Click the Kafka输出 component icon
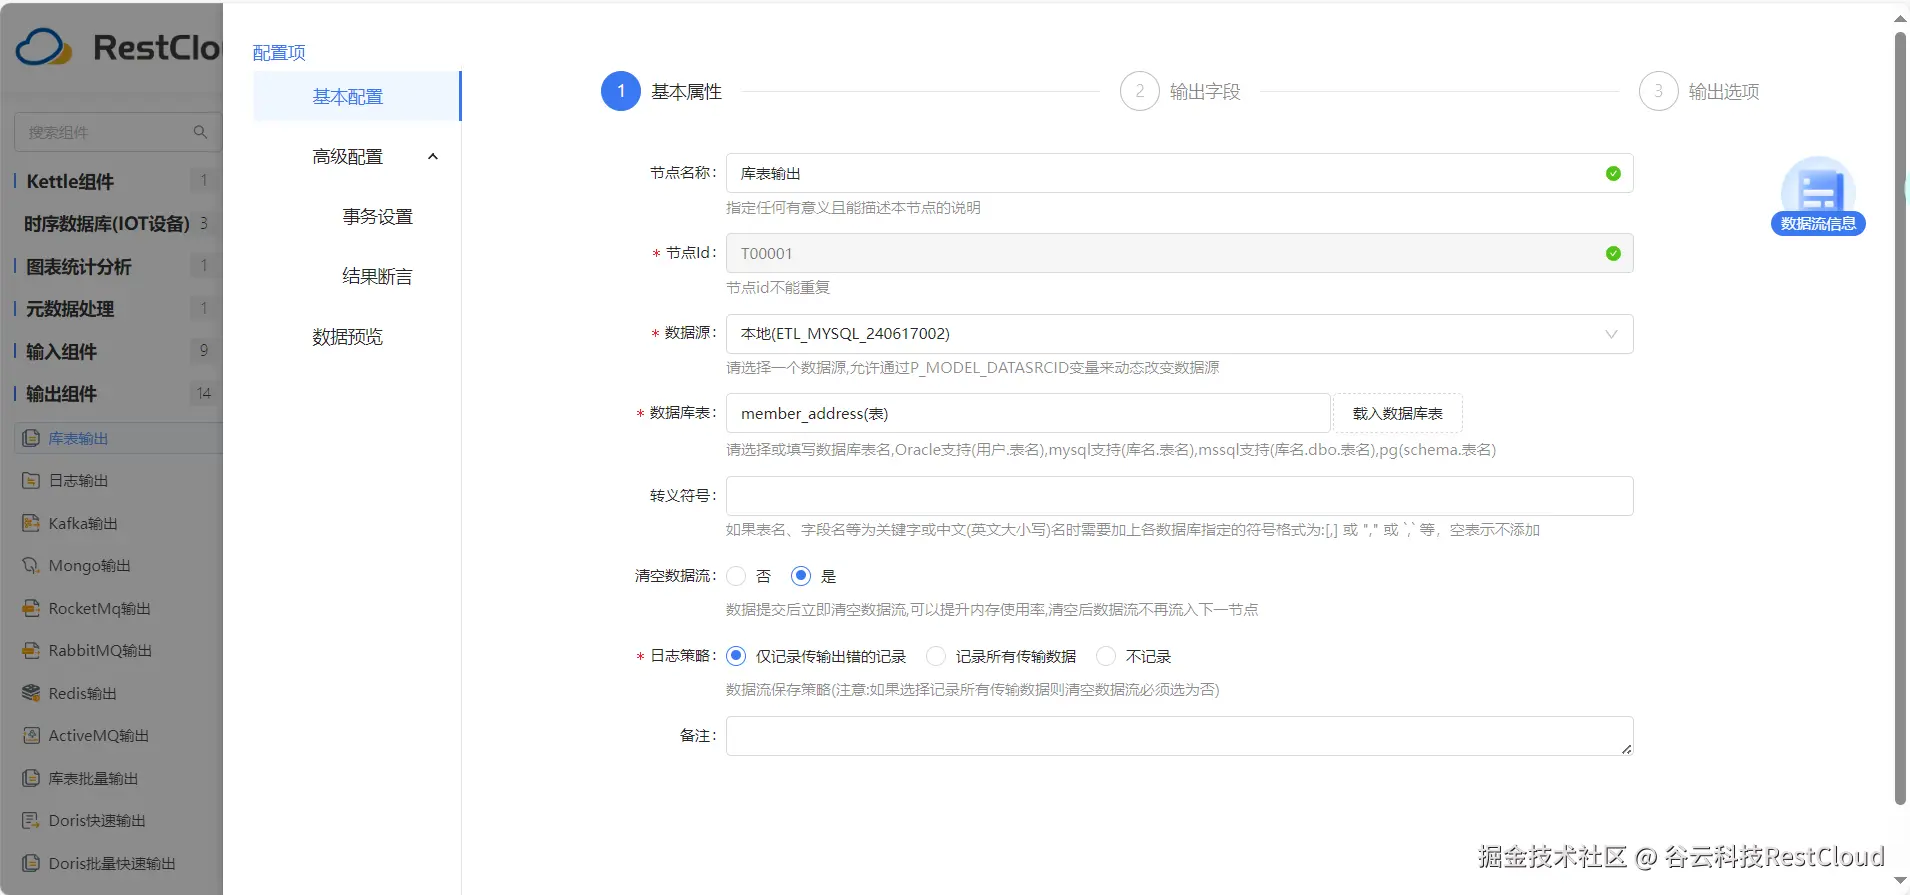The image size is (1910, 895). point(31,523)
